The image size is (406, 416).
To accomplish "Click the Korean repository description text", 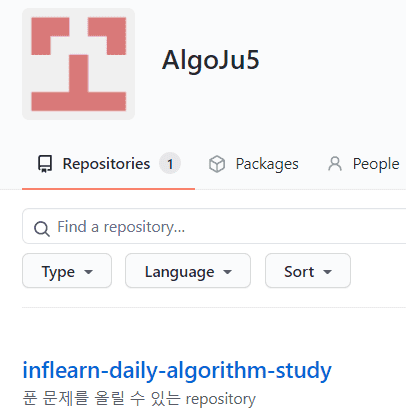I will 139,399.
